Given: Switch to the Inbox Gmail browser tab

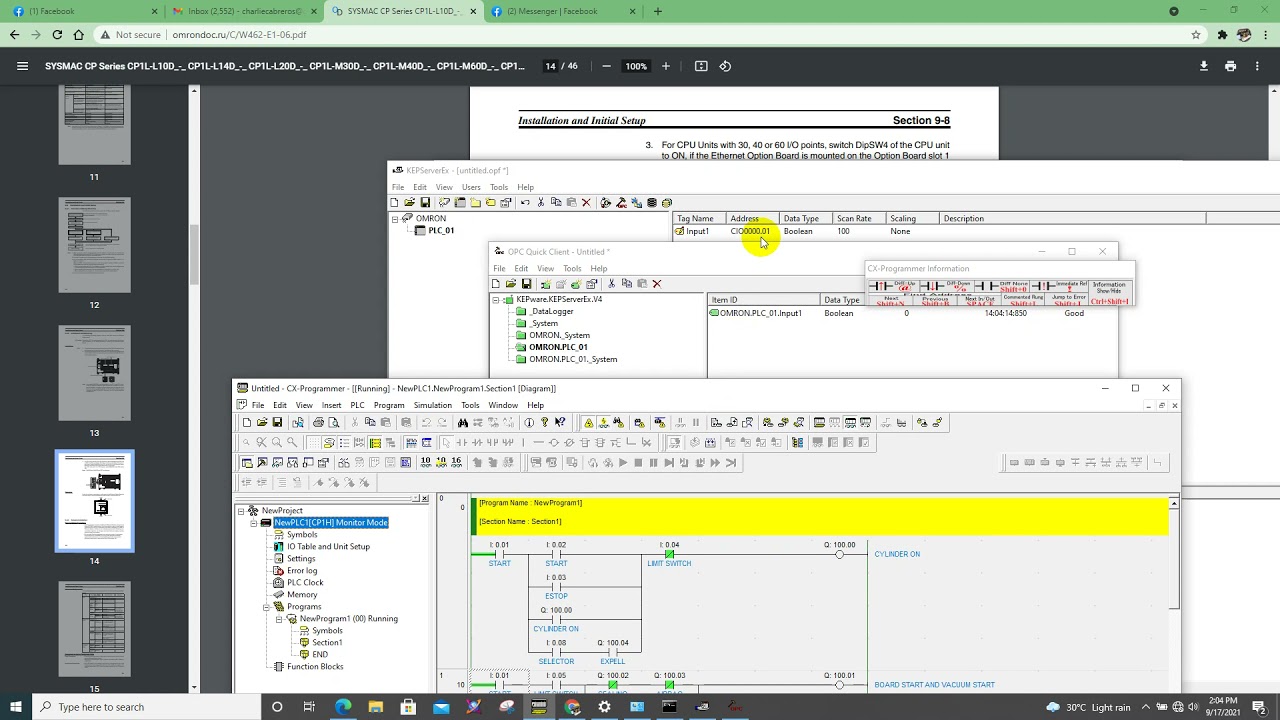Looking at the screenshot, I should (x=242, y=11).
